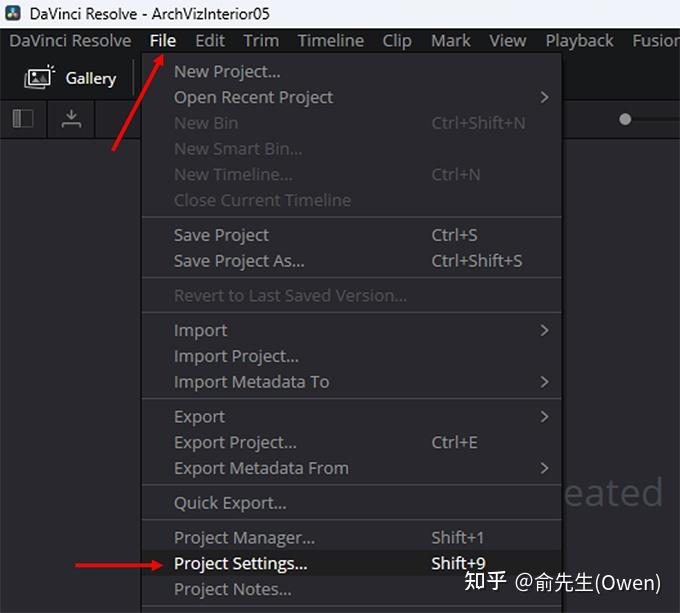Click the import download arrow icon

click(71, 119)
